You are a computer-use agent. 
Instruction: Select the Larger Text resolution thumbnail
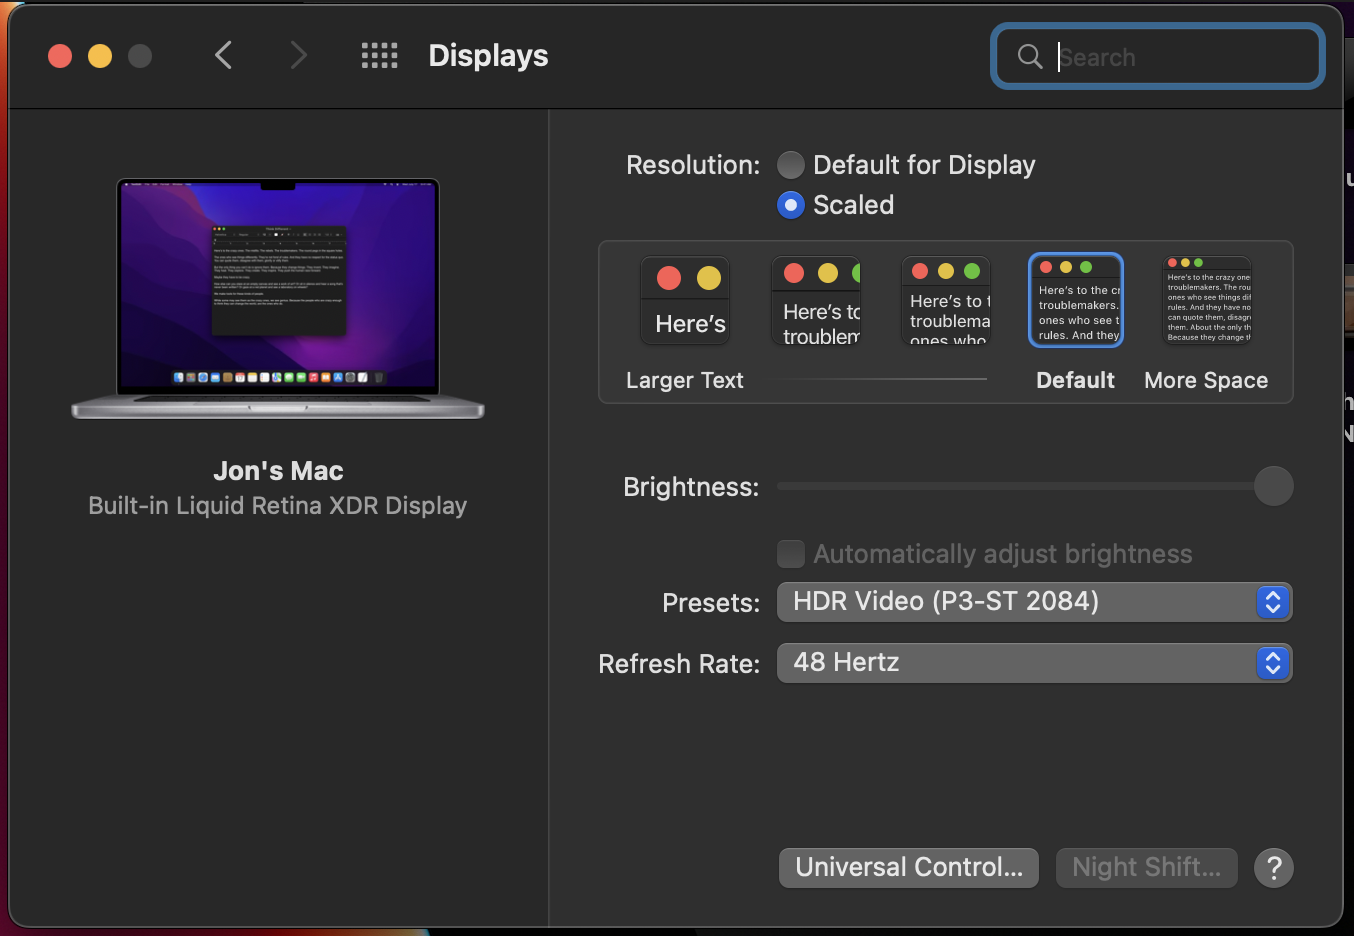point(685,301)
